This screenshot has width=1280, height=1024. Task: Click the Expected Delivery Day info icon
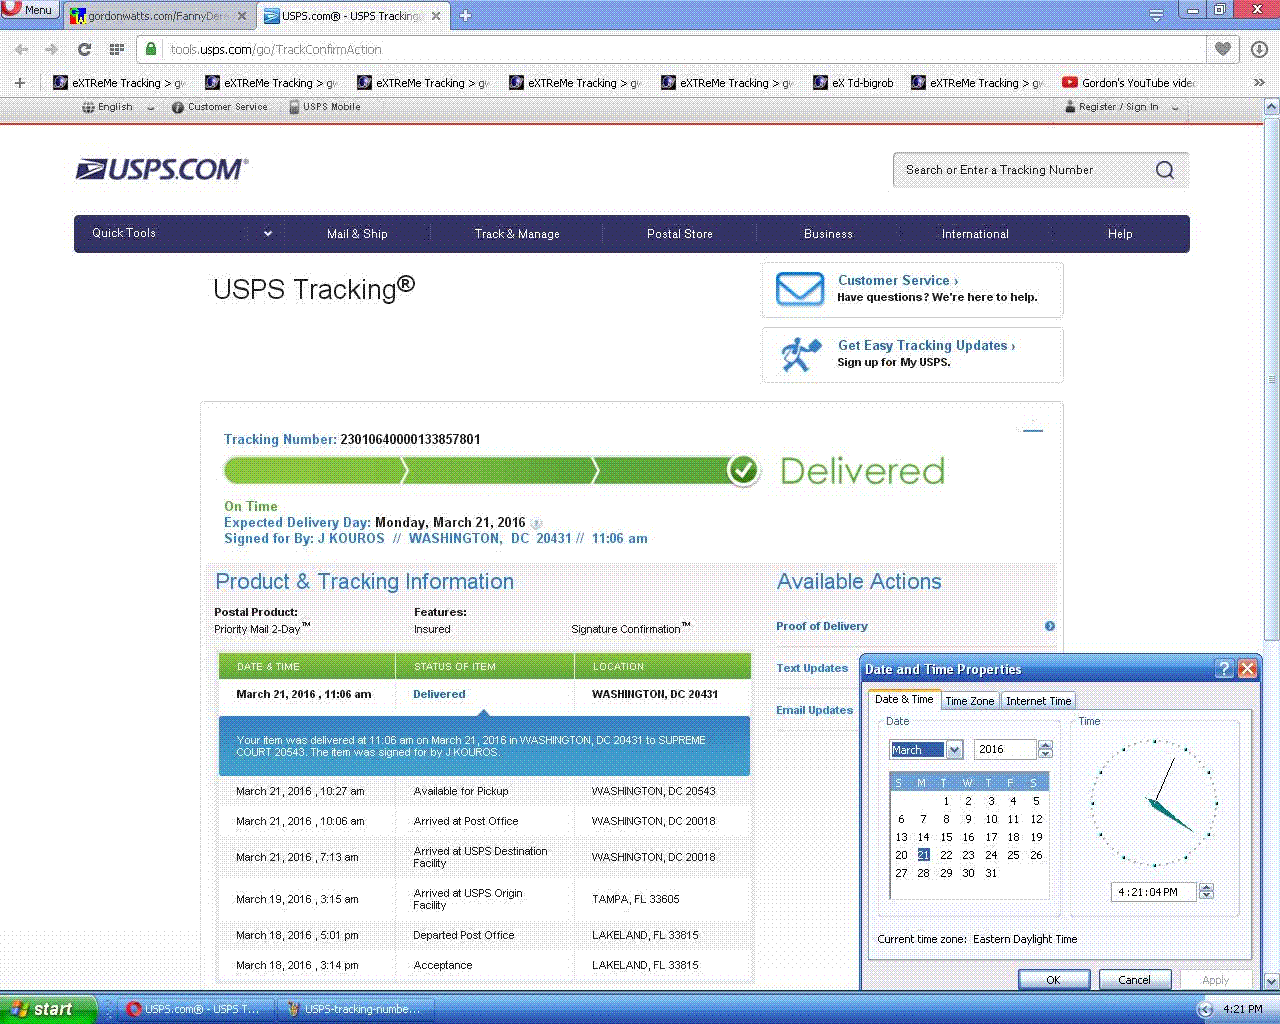point(536,523)
